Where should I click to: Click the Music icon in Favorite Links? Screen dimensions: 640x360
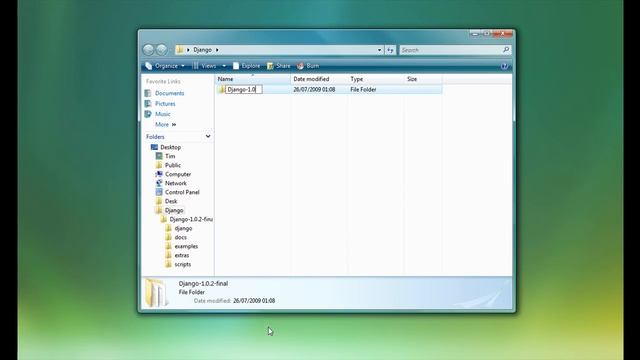click(148, 114)
